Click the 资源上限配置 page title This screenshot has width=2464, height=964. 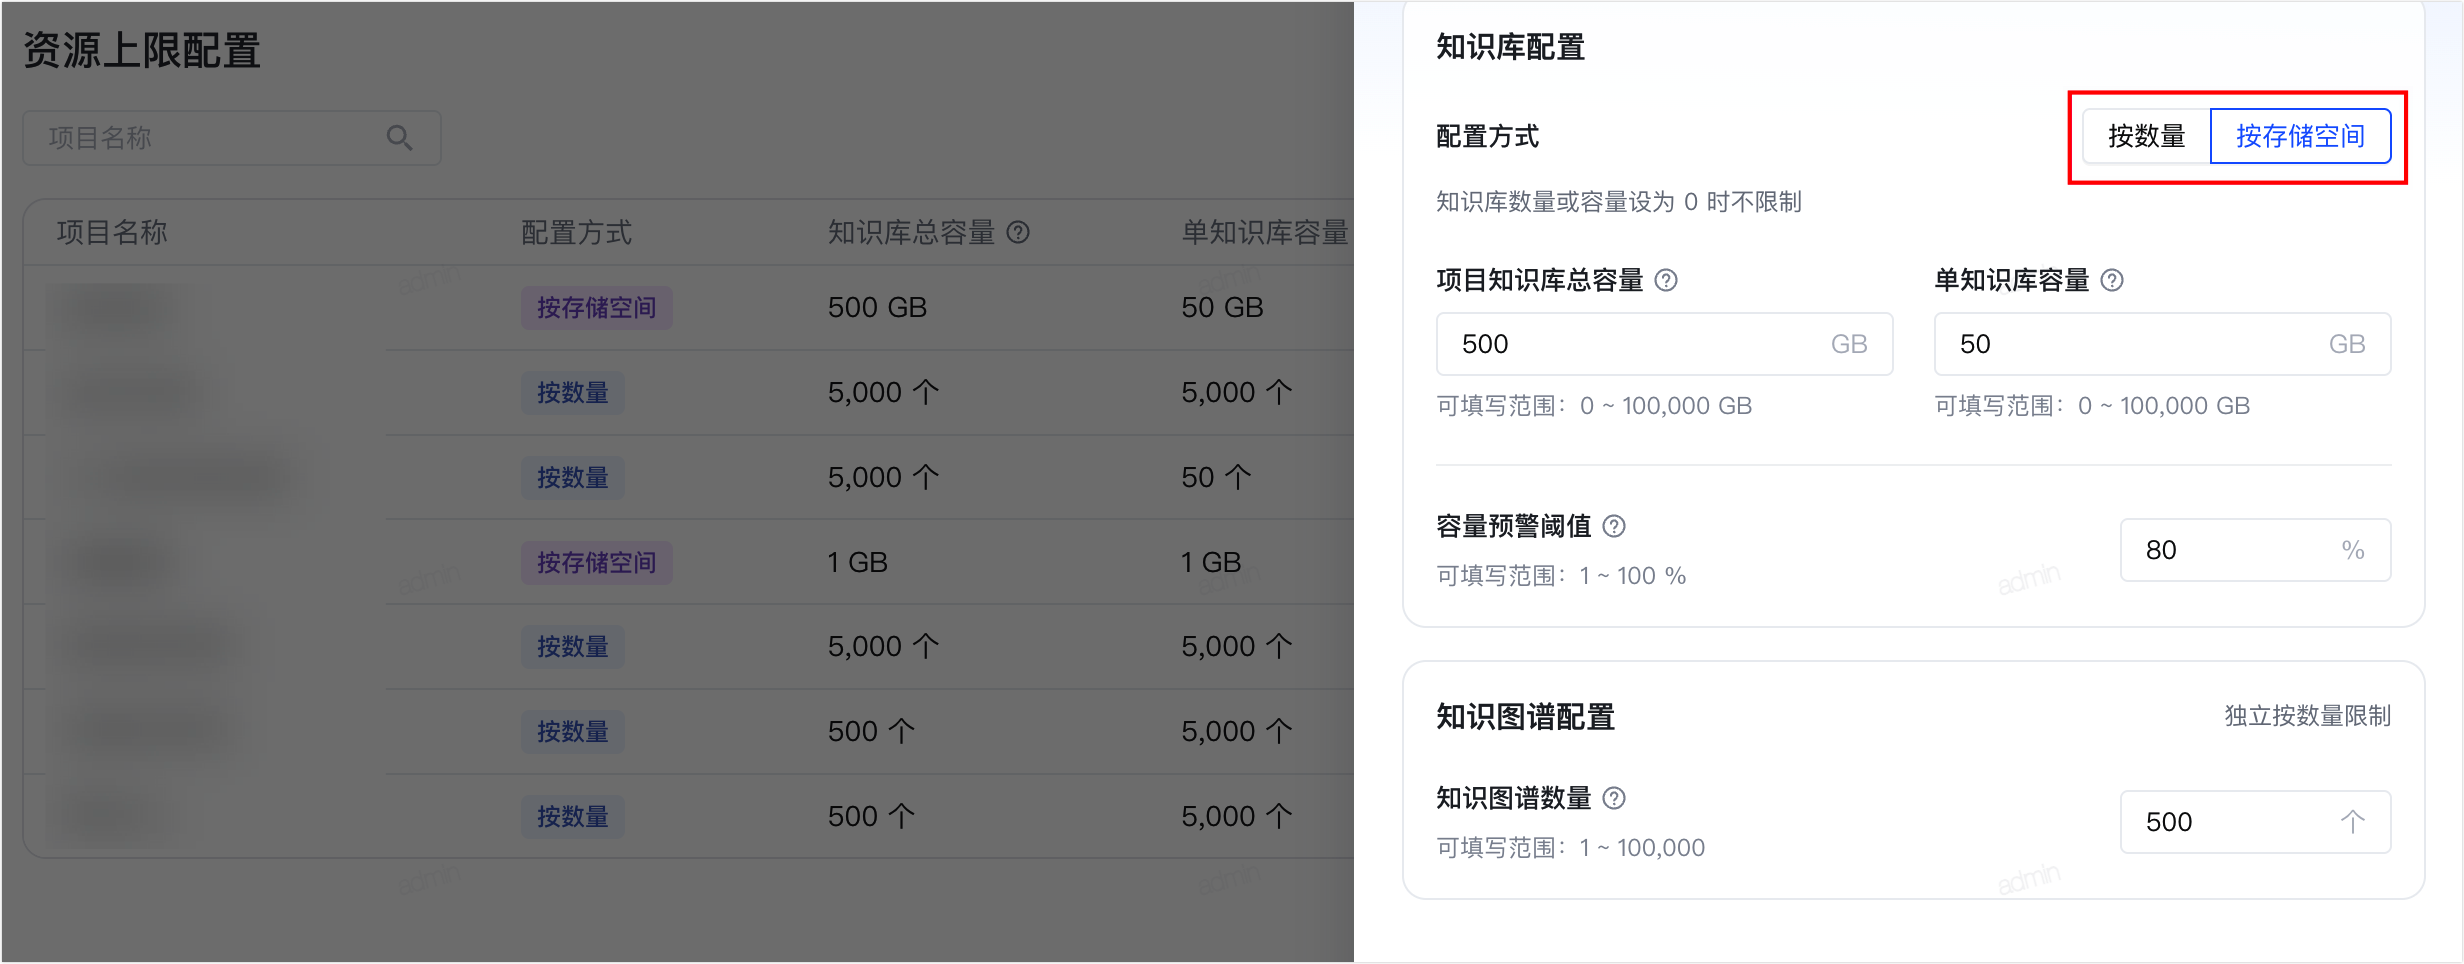tap(142, 50)
